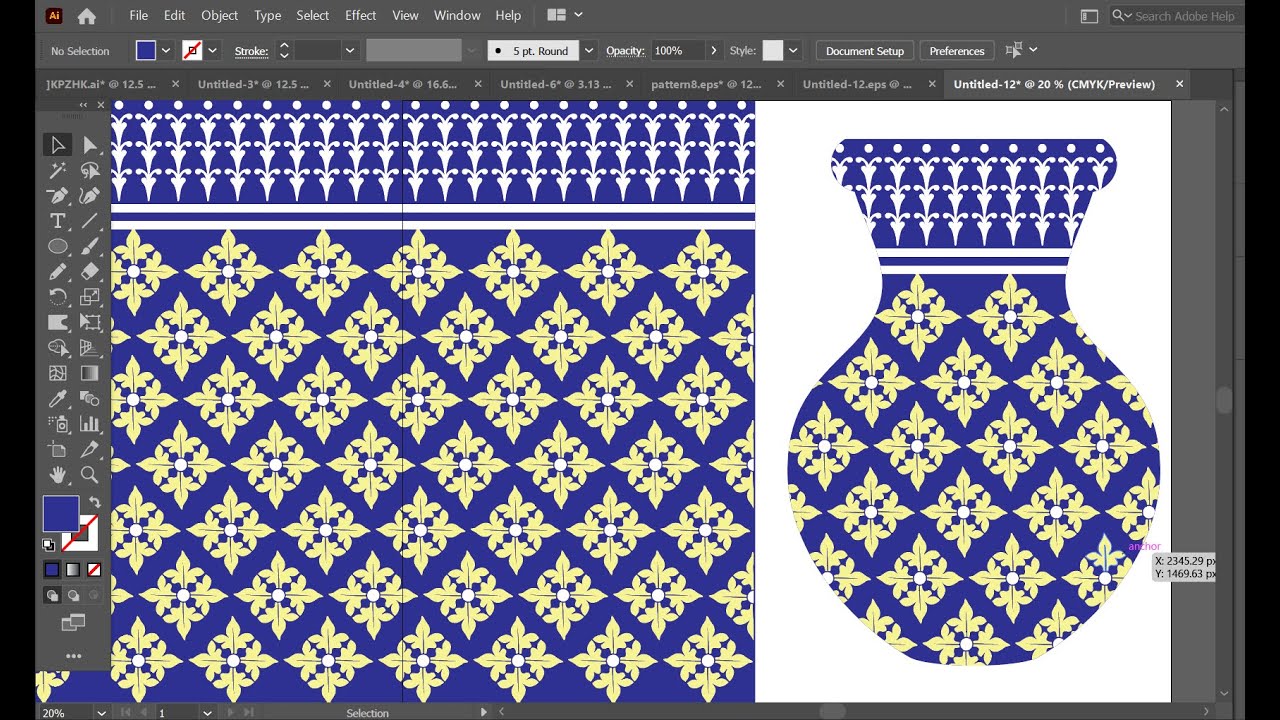1280x720 pixels.
Task: Select the Selection (black arrow) tool
Action: (58, 145)
